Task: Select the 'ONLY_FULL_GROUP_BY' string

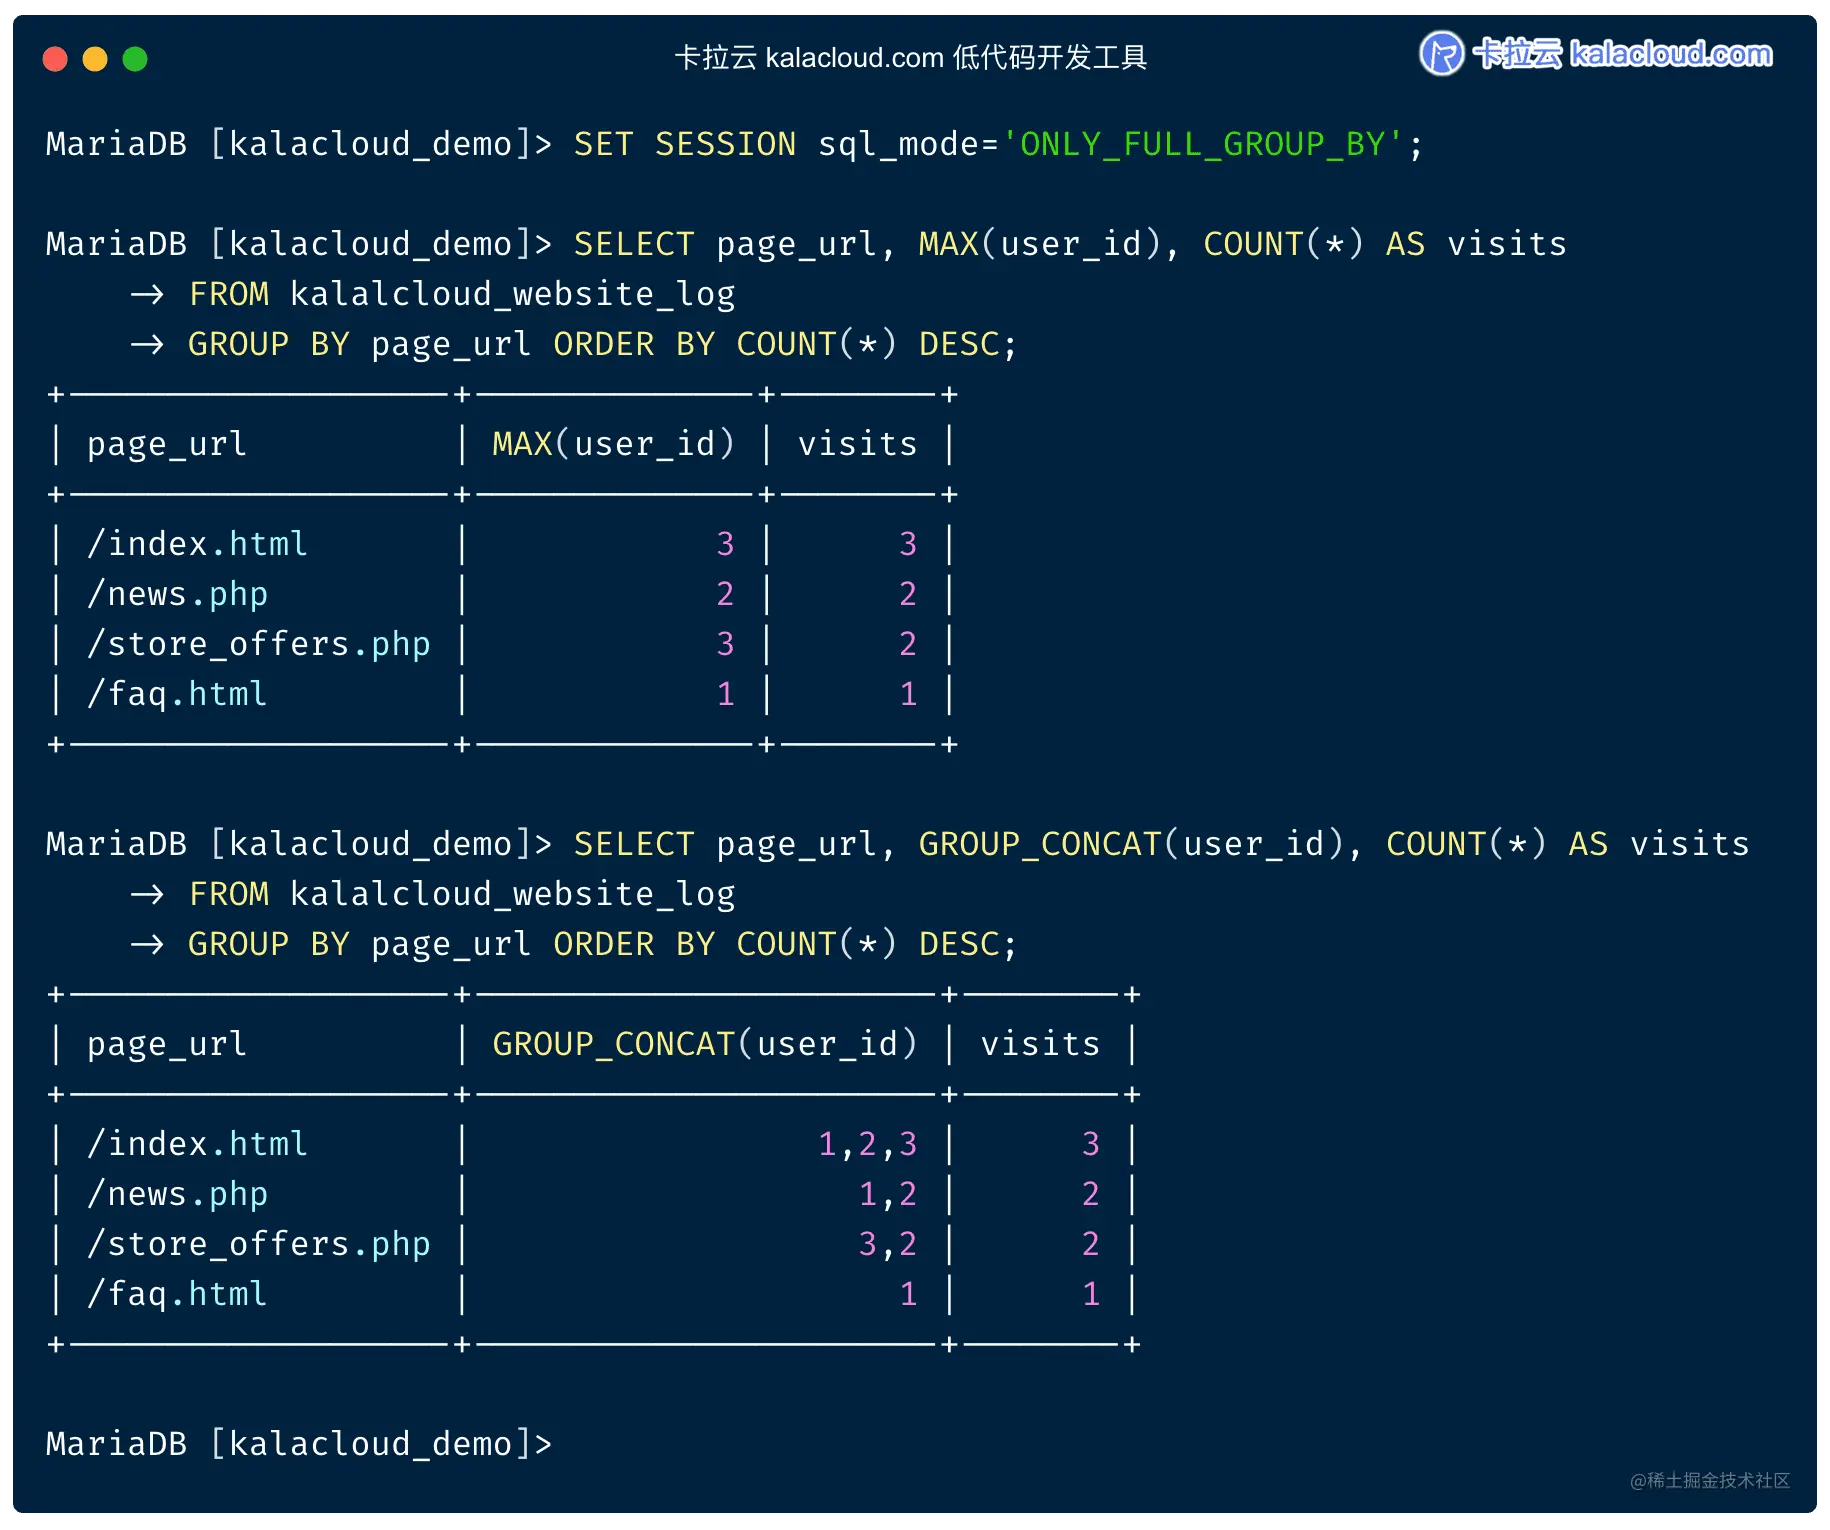Action: 1203,144
